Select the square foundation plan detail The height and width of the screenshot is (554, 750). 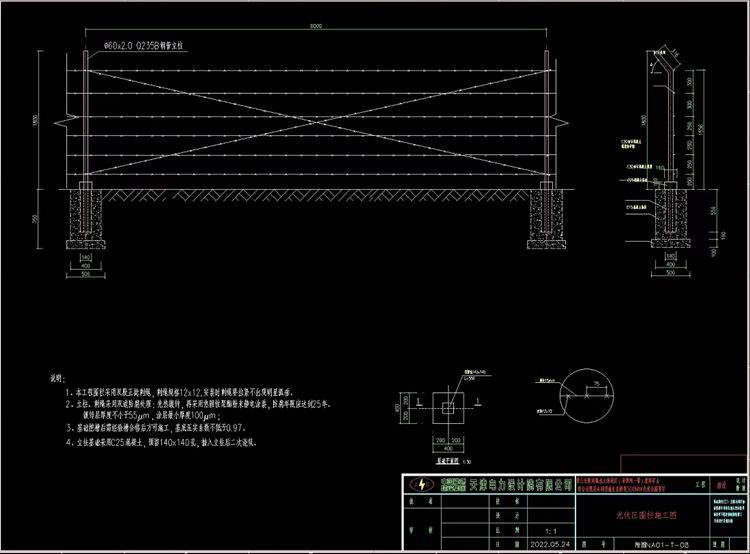(447, 412)
